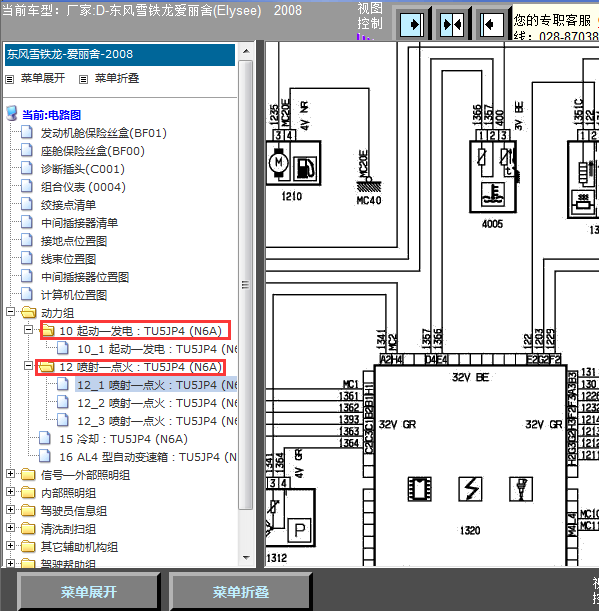Click the tree panel vertical scrollbar thumb
599x611 pixels.
click(246, 285)
